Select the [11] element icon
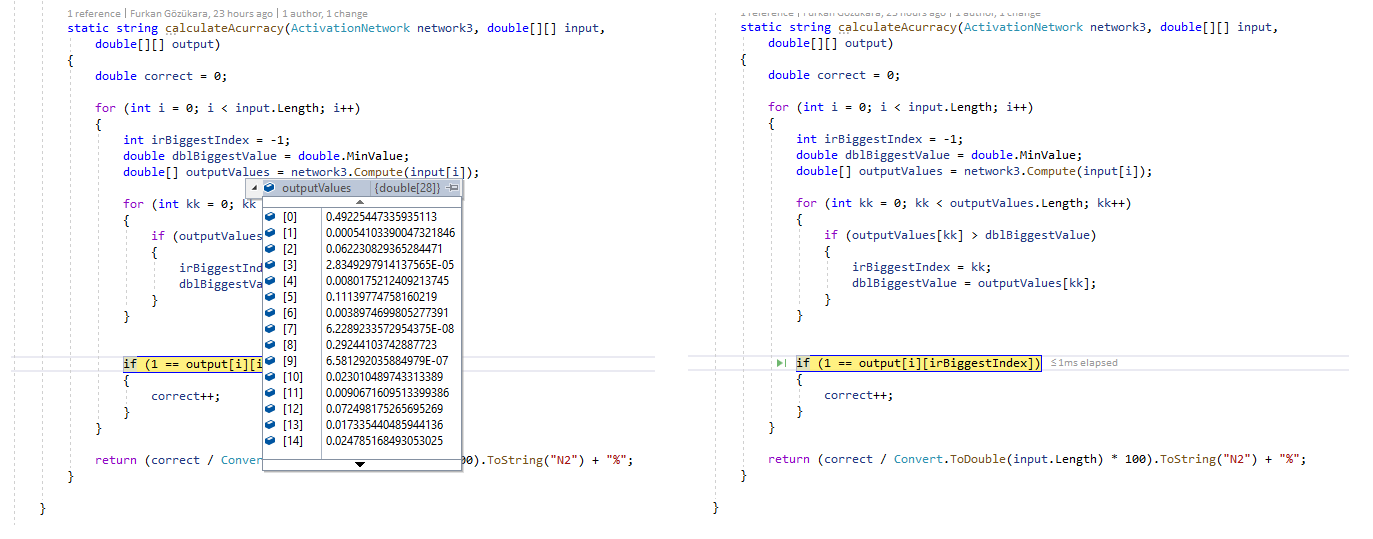The width and height of the screenshot is (1373, 539). pyautogui.click(x=270, y=393)
